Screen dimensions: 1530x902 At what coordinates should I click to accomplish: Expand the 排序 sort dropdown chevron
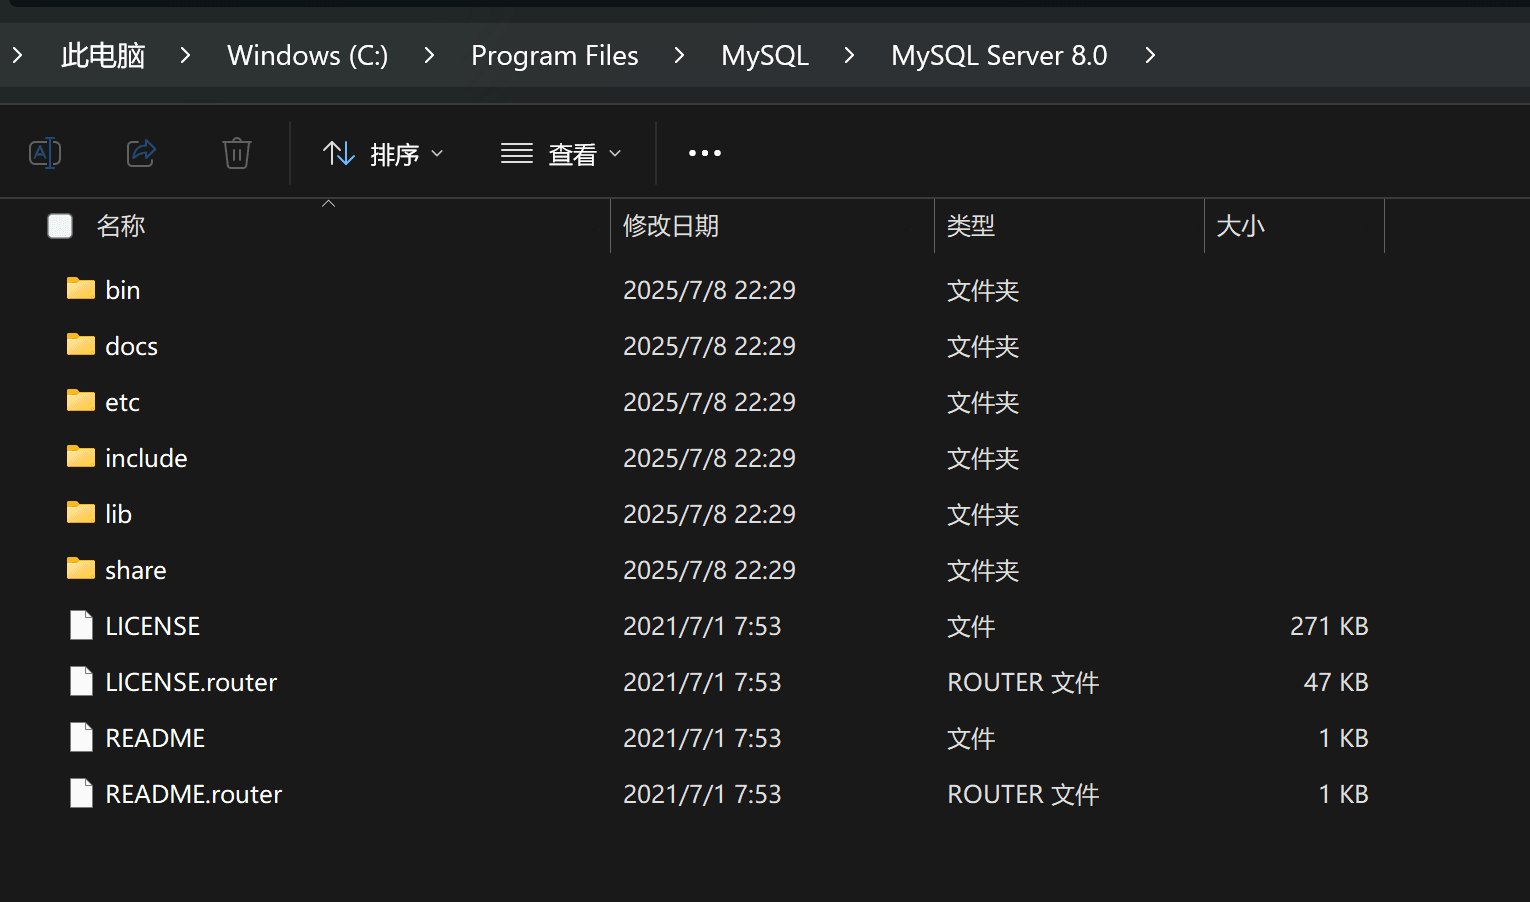[437, 153]
